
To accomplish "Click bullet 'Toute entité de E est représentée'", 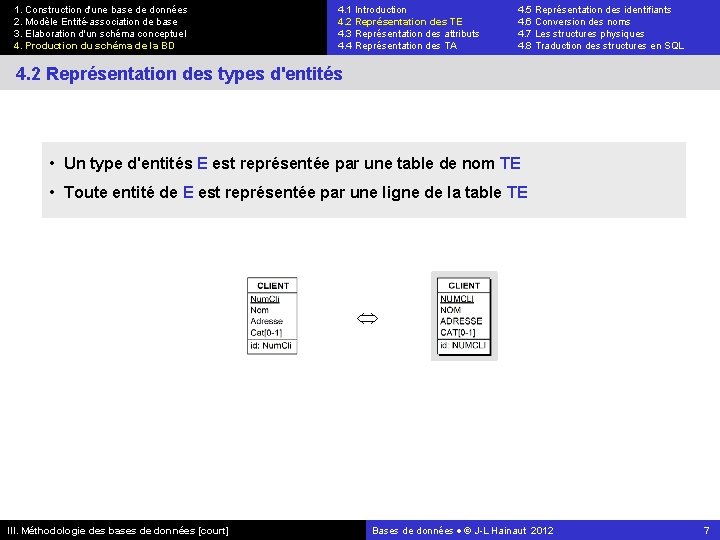I will pos(296,192).
